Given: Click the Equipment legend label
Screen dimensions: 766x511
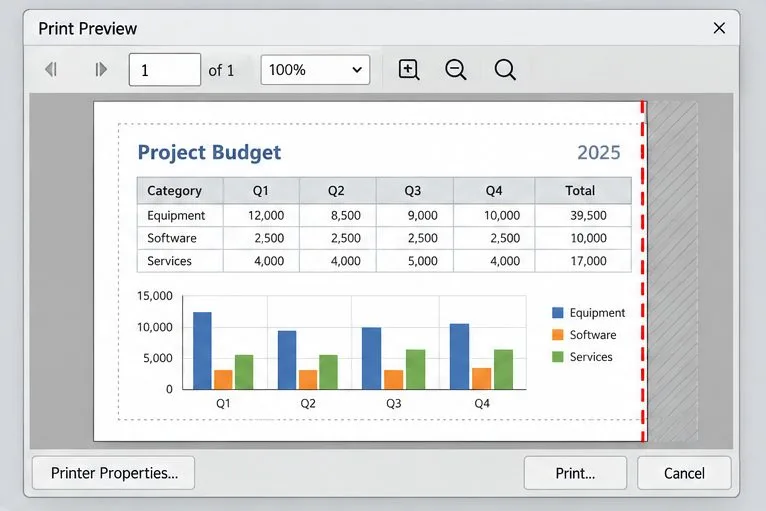Looking at the screenshot, I should tap(597, 313).
